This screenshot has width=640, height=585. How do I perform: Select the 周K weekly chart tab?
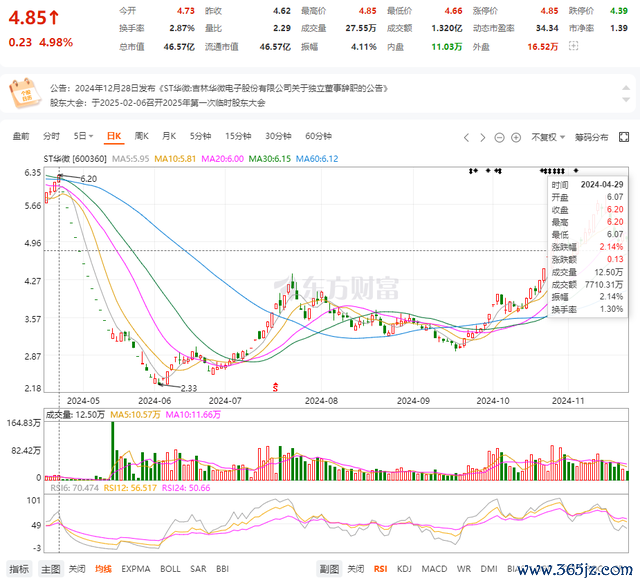142,136
